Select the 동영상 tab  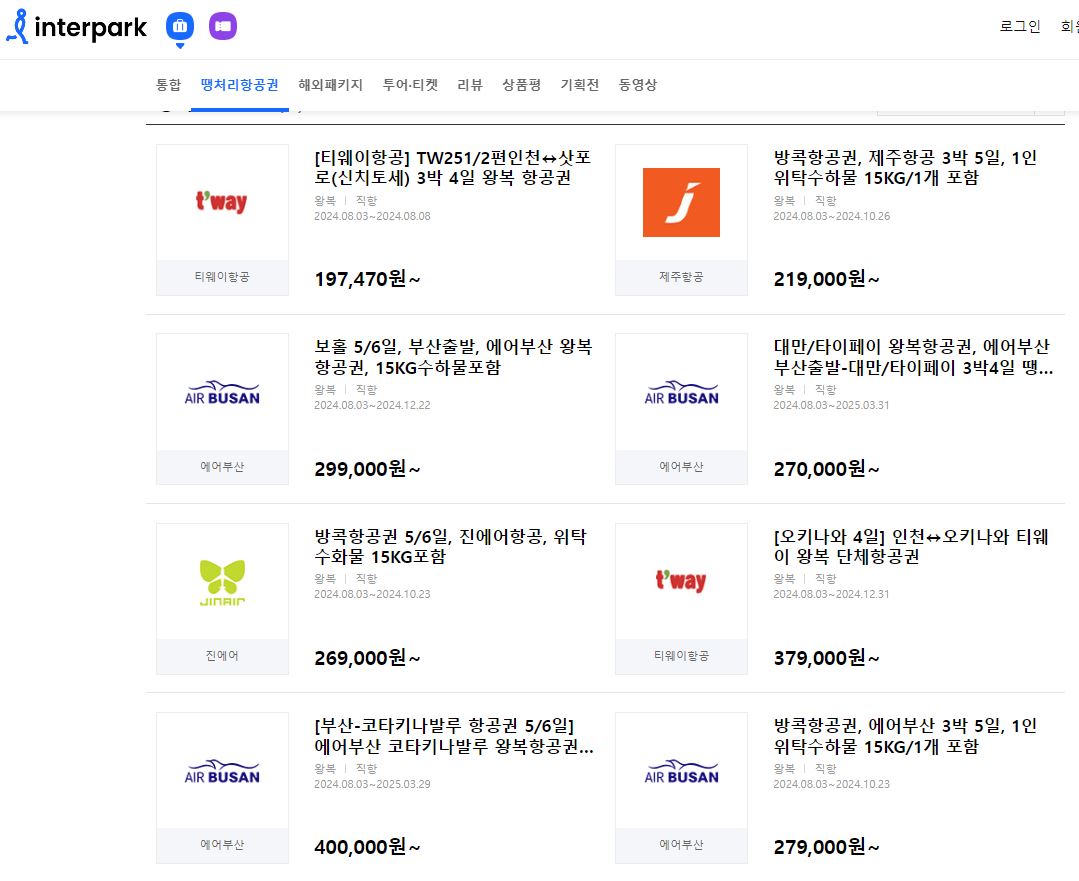click(638, 85)
